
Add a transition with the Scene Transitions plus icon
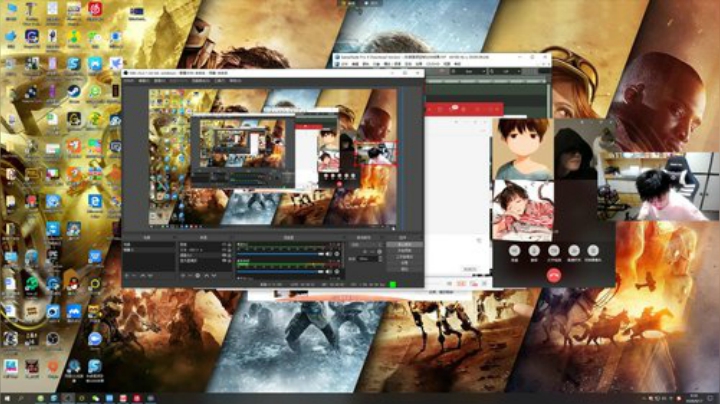[x=365, y=252]
